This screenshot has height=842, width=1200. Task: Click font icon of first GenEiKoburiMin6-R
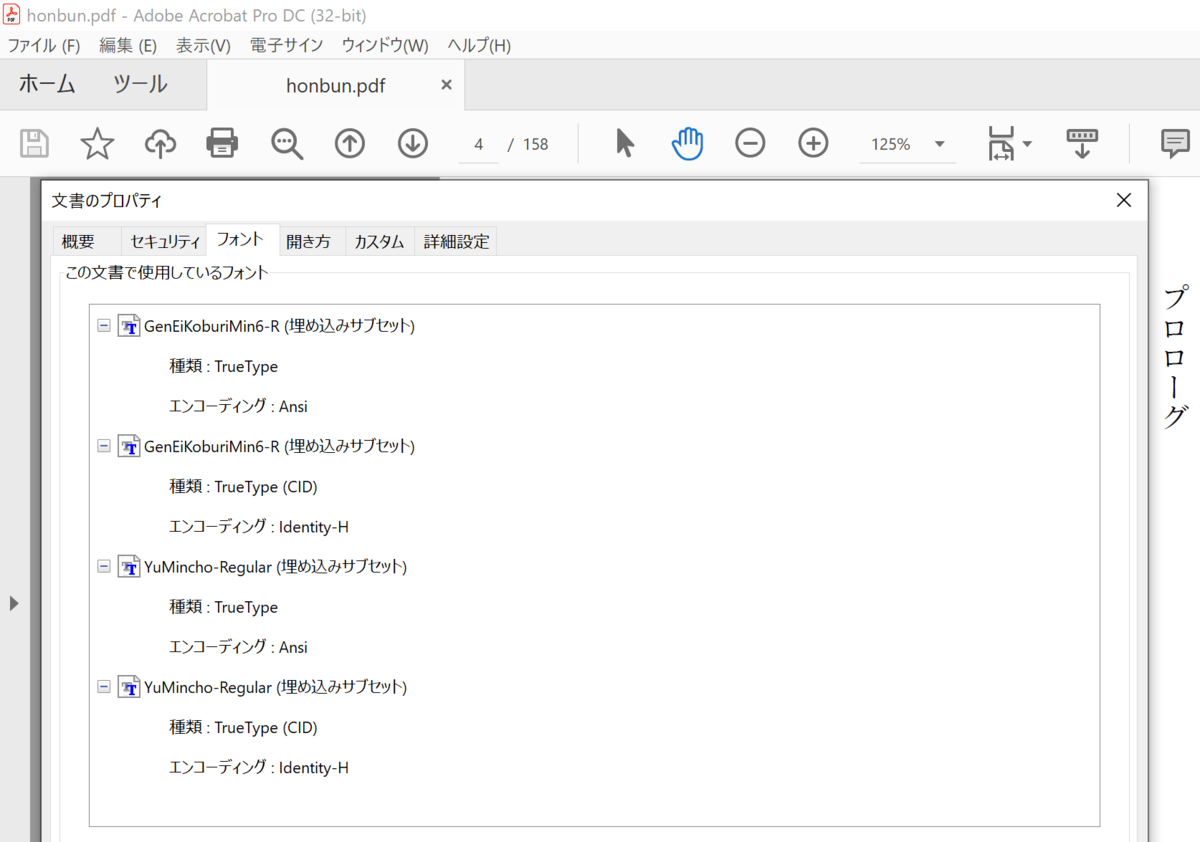pyautogui.click(x=129, y=326)
